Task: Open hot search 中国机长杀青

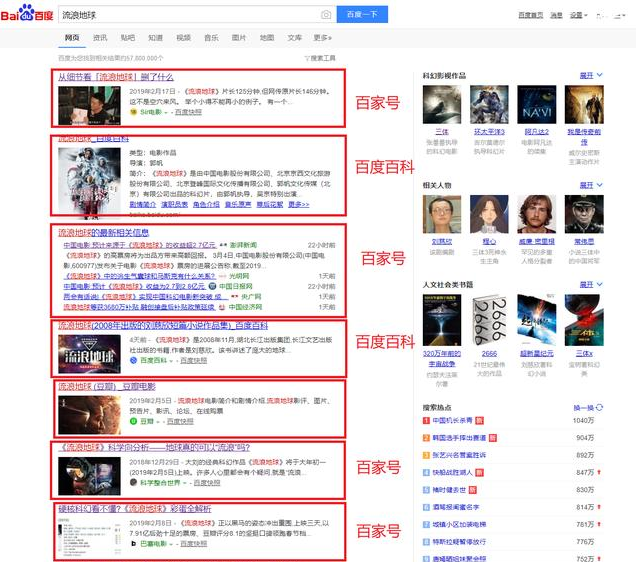Action: click(453, 420)
